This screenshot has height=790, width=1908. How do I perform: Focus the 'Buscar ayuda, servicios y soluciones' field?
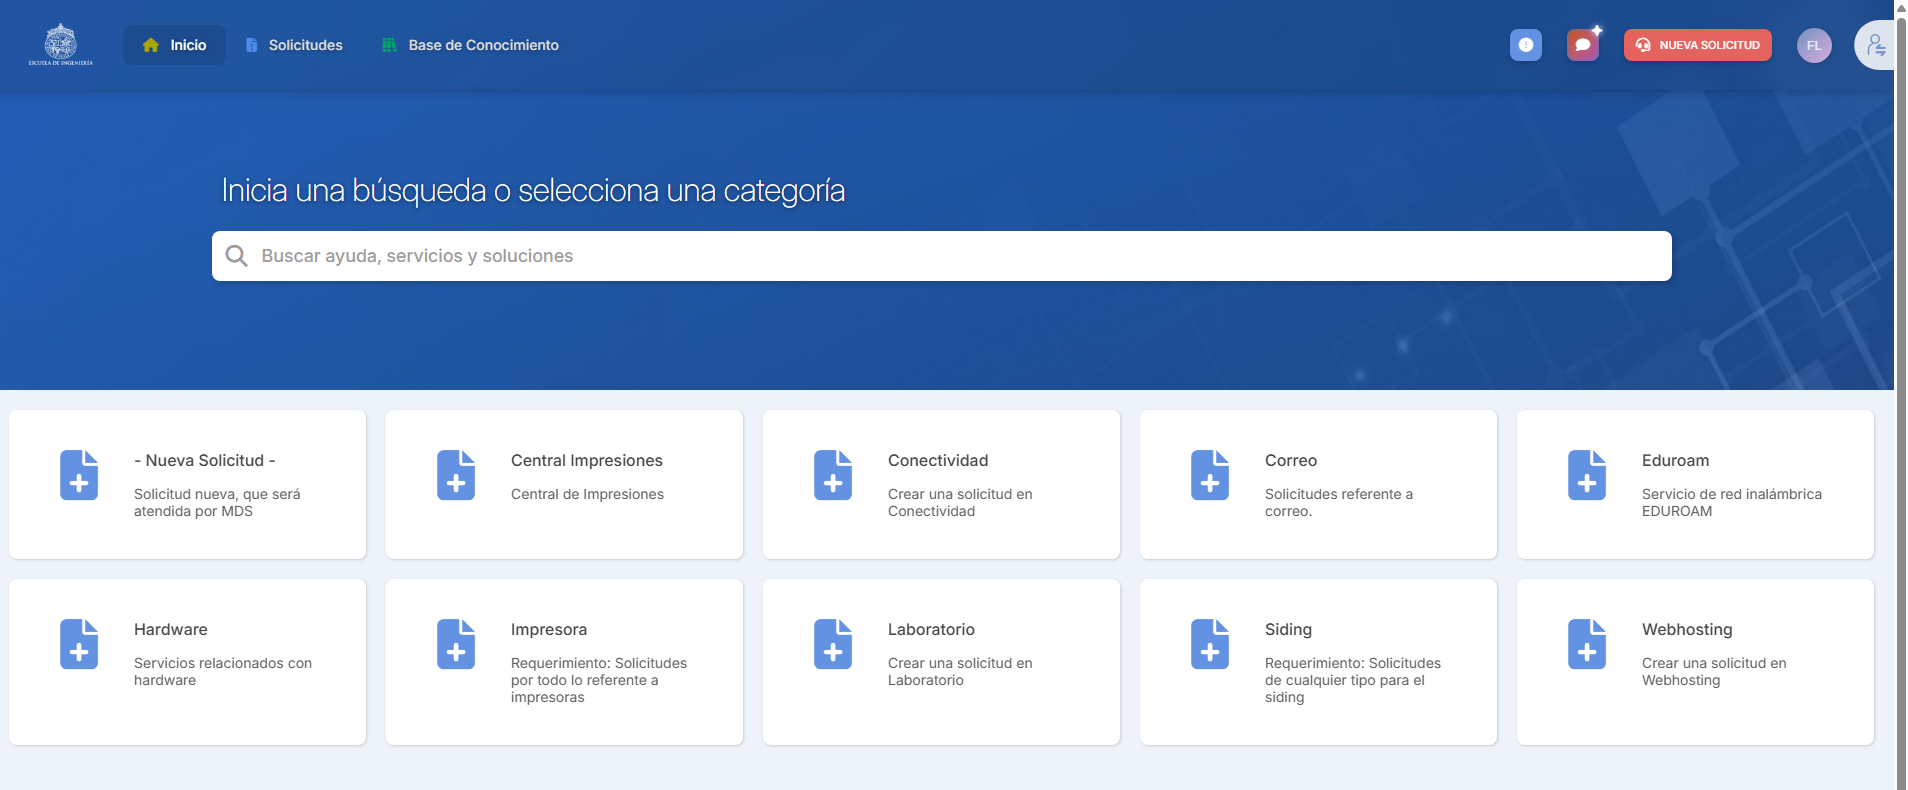[x=940, y=256]
